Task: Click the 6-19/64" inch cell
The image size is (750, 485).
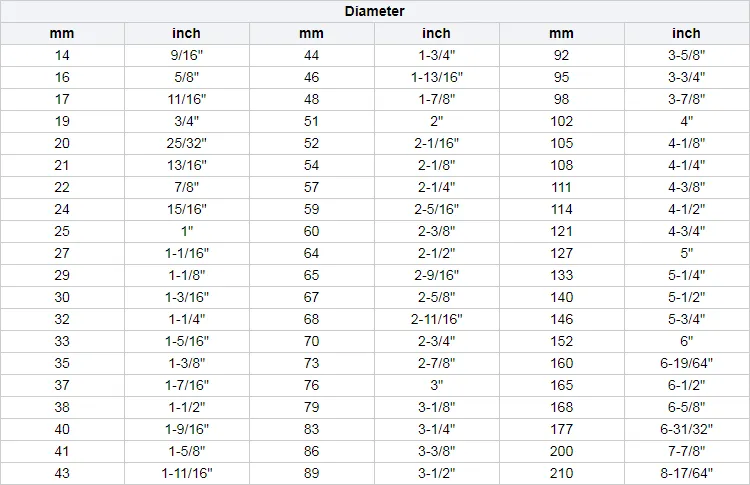Action: click(x=687, y=364)
